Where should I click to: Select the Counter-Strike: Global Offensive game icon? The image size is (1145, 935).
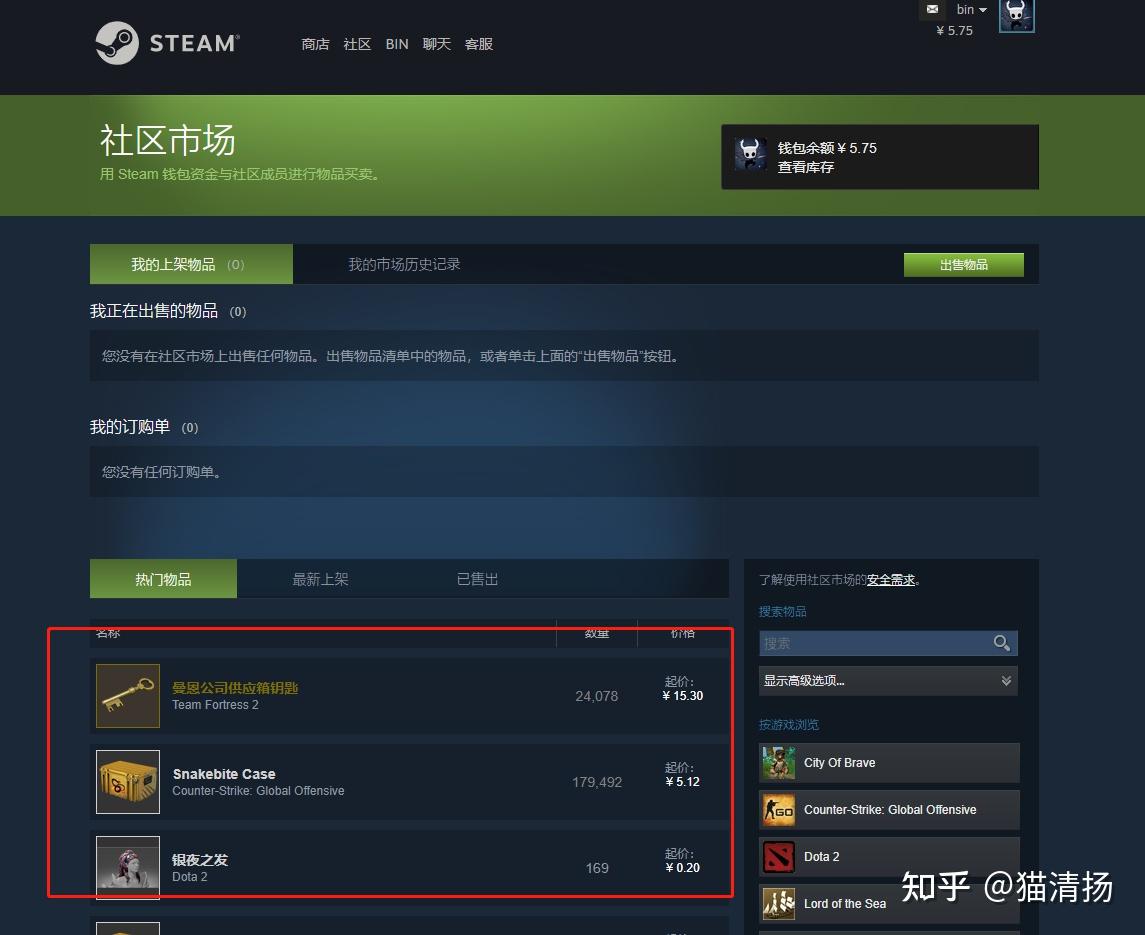(x=779, y=809)
